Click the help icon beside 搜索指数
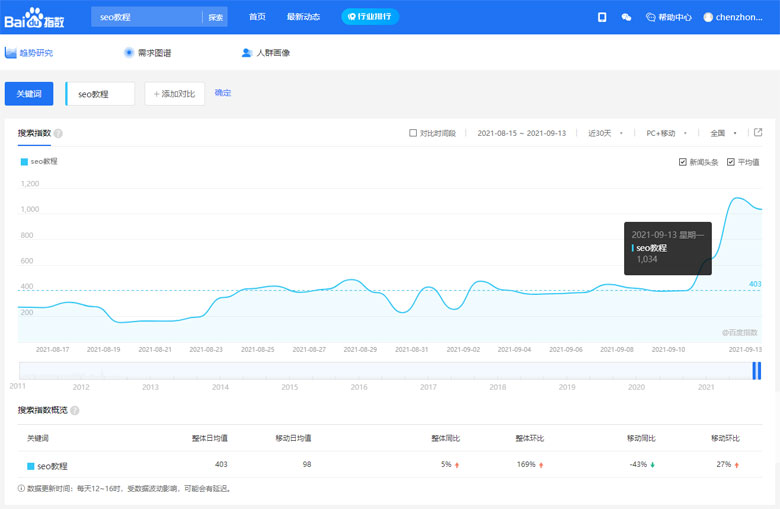Viewport: 780px width, 509px height. point(58,133)
